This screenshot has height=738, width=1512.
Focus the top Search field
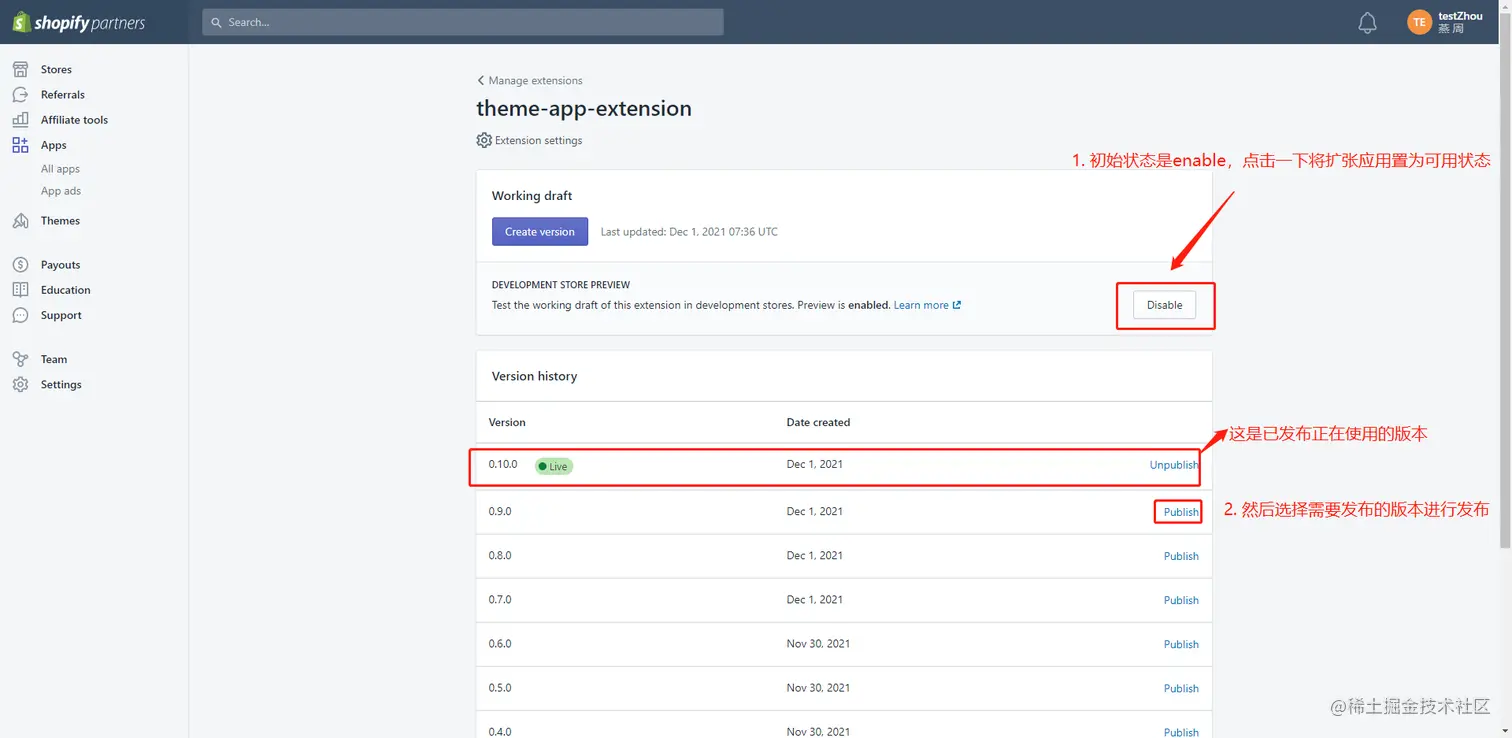[463, 22]
